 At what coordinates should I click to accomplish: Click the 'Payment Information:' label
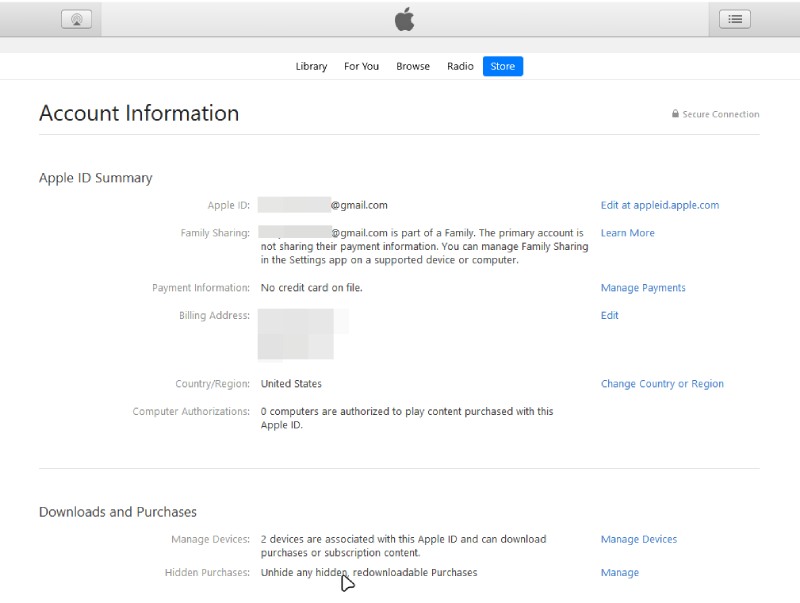201,288
